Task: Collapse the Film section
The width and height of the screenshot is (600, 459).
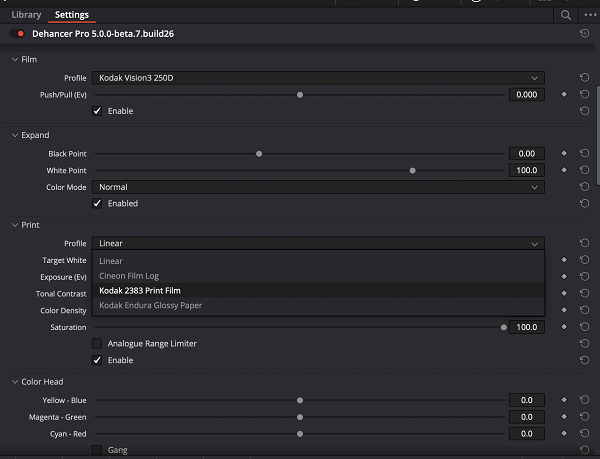Action: point(15,59)
